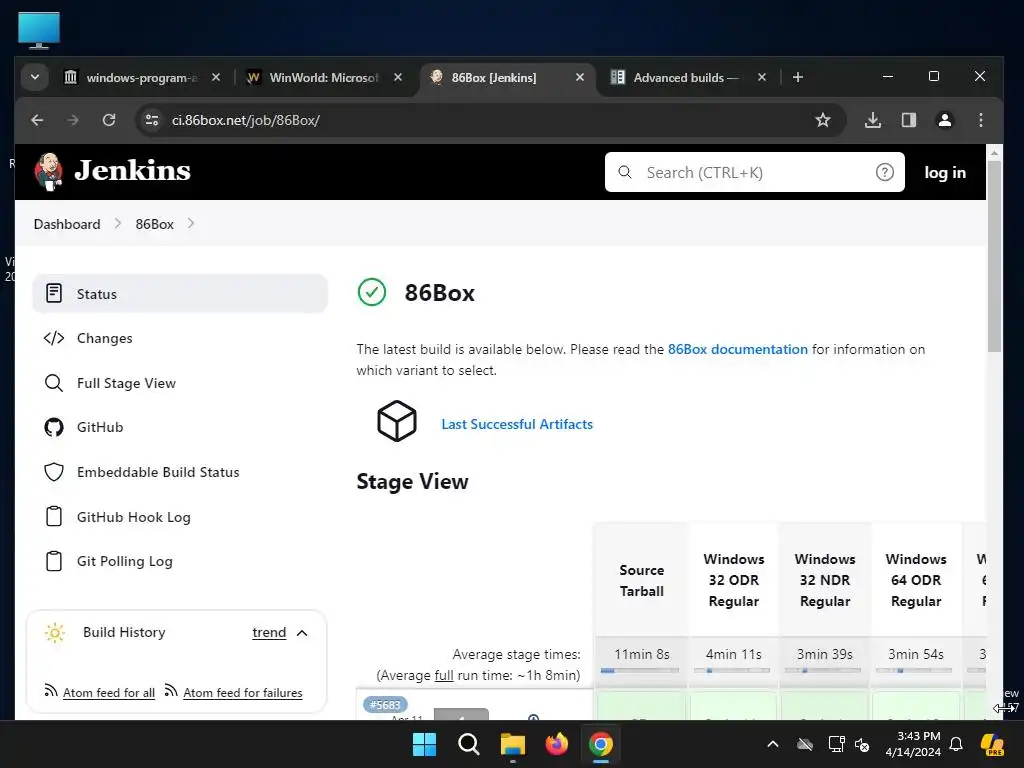Viewport: 1024px width, 768px height.
Task: Click the log in link
Action: point(945,172)
